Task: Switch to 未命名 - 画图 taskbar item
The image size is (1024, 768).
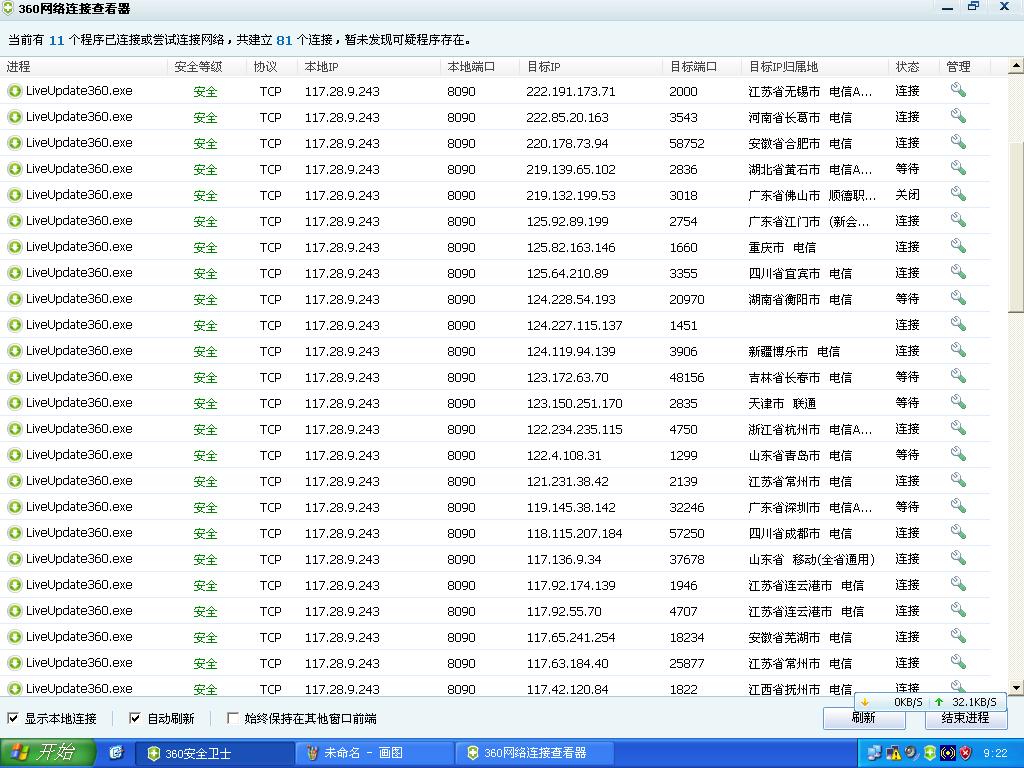Action: point(374,754)
